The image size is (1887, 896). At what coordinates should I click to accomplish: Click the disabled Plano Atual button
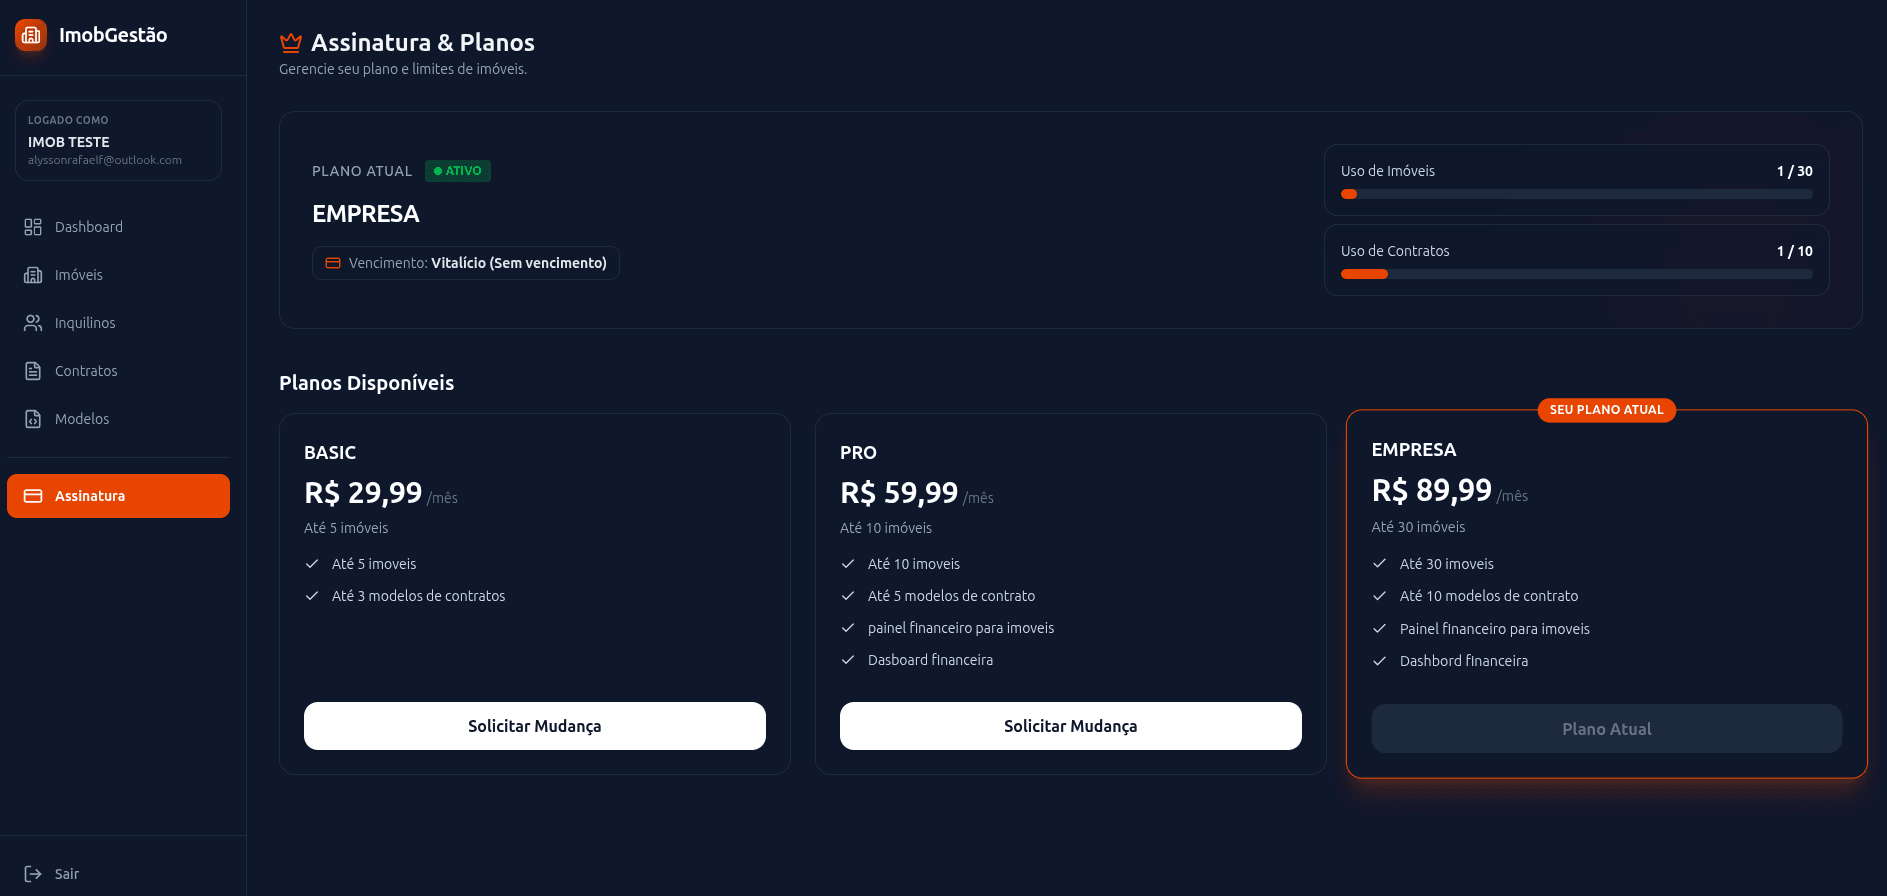coord(1606,729)
